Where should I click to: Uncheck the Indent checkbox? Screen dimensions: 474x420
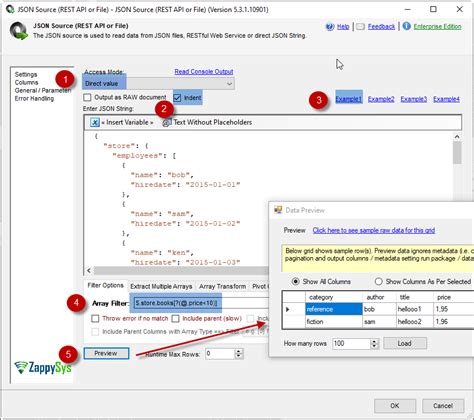[x=177, y=98]
